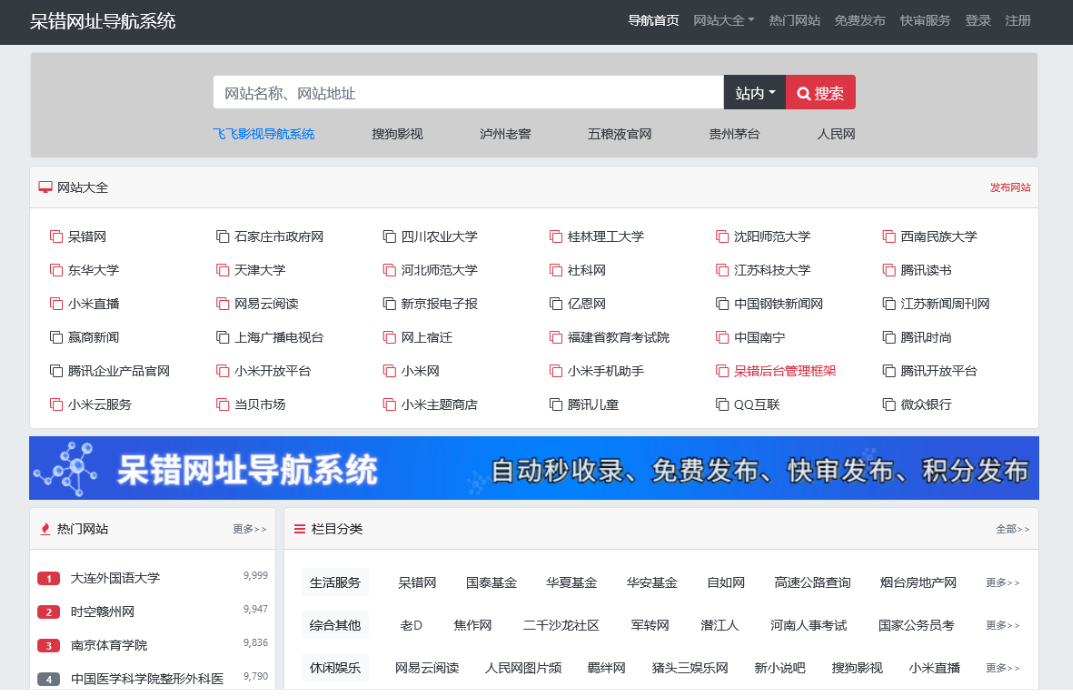1073x698 pixels.
Task: Open the 贵州茅台 quick link
Action: point(734,134)
